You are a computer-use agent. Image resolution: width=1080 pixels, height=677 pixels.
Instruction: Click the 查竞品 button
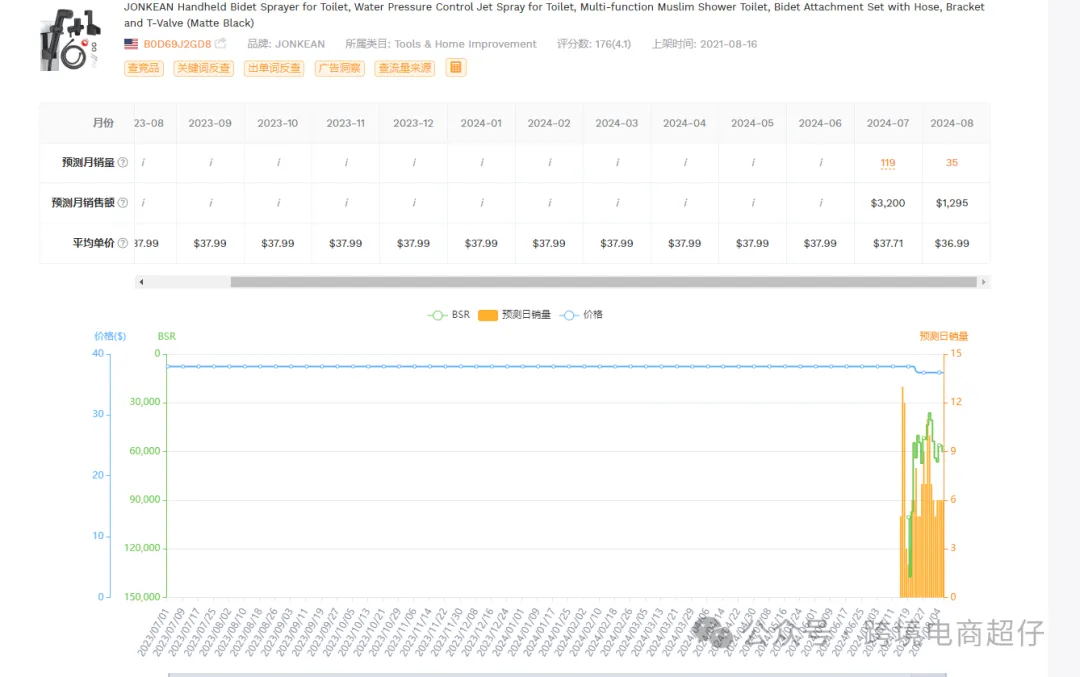144,68
